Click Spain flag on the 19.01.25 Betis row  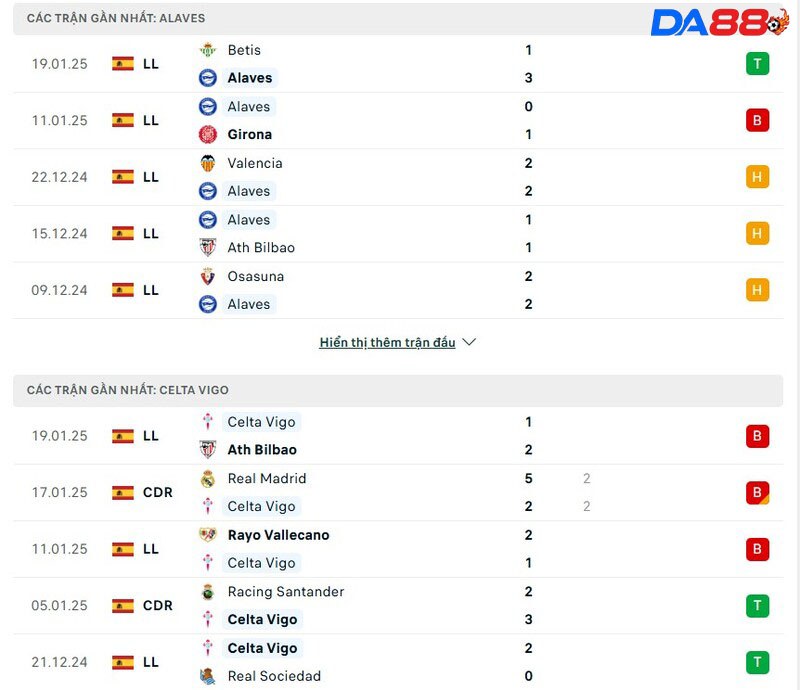click(x=123, y=64)
